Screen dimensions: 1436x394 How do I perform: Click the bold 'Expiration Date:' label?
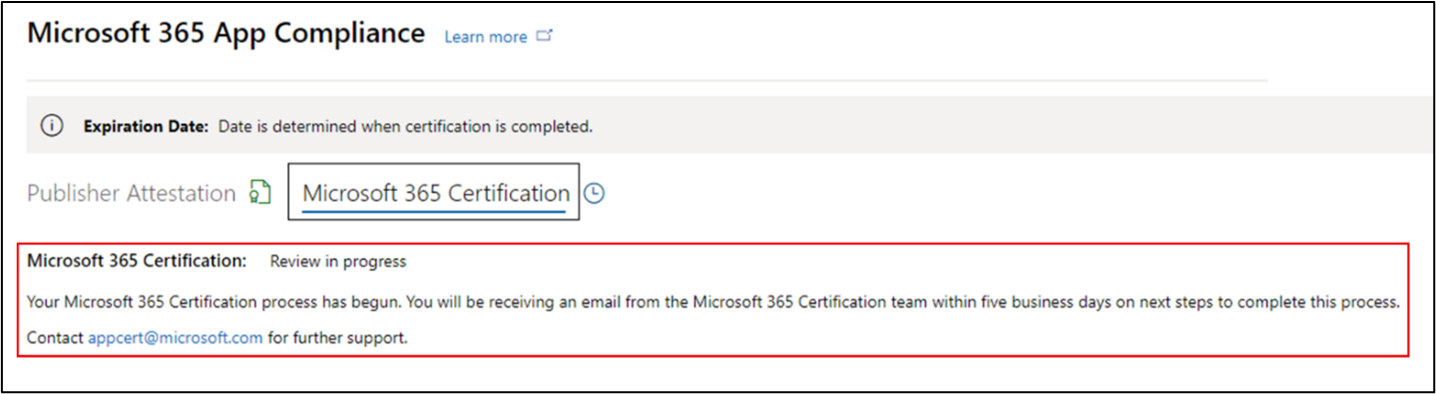pos(146,127)
